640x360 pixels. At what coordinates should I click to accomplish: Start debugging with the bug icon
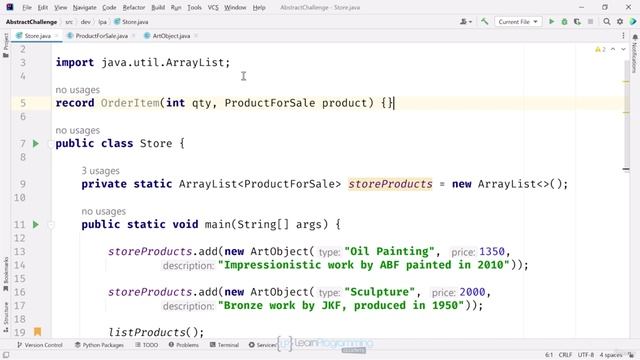pyautogui.click(x=564, y=22)
